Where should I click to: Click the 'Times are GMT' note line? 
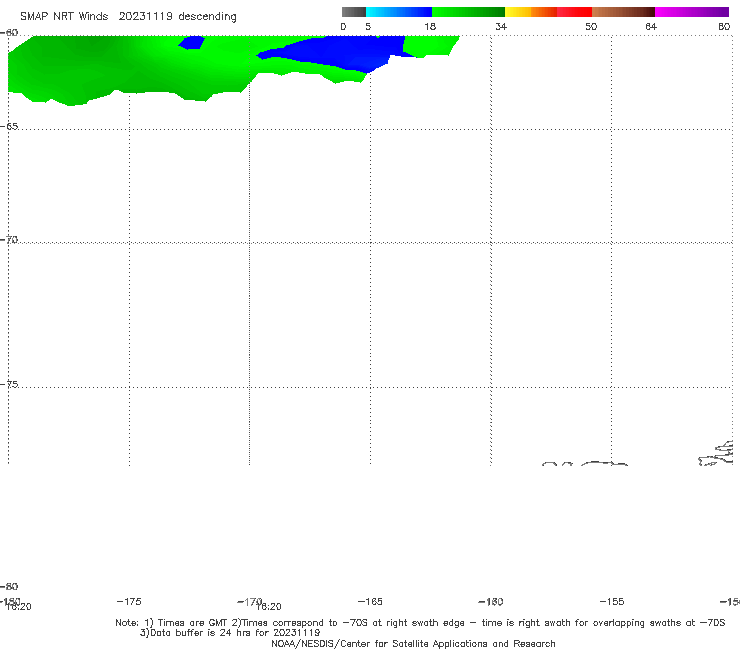click(x=420, y=623)
